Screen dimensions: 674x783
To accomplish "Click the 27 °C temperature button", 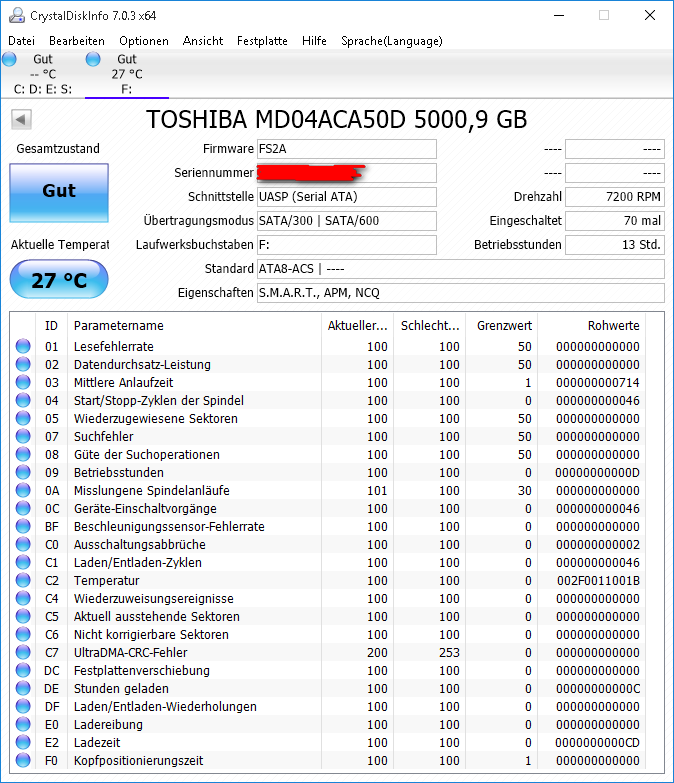I will point(59,280).
